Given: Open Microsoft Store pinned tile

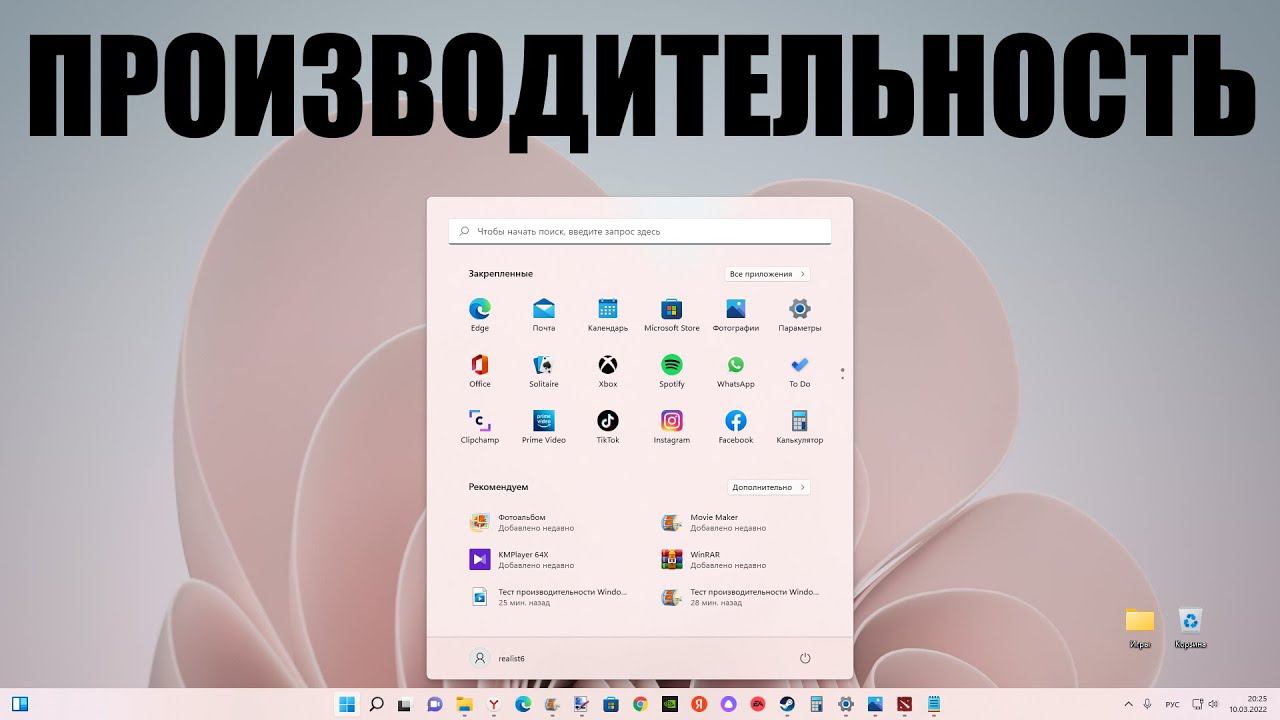Looking at the screenshot, I should point(672,314).
